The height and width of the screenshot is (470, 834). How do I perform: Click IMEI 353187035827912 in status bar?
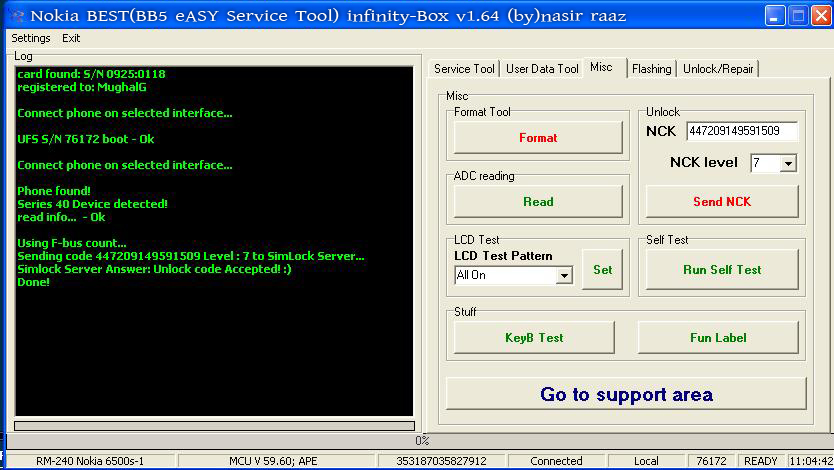click(441, 461)
